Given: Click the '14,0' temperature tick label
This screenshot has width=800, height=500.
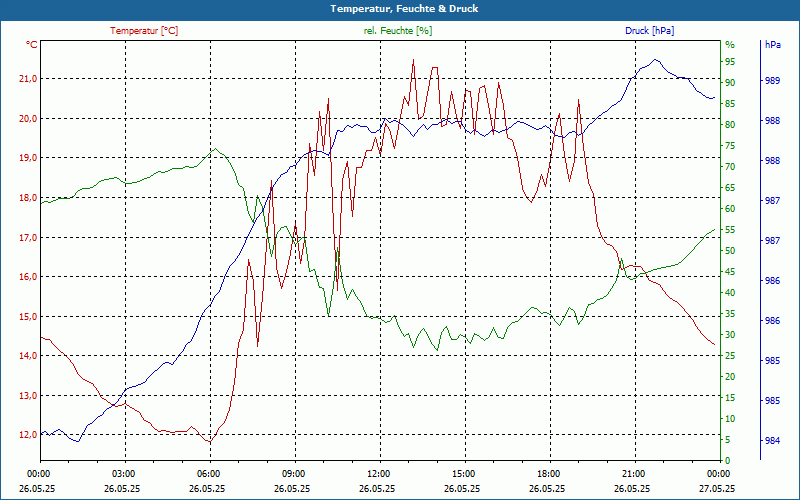Looking at the screenshot, I should point(29,356).
